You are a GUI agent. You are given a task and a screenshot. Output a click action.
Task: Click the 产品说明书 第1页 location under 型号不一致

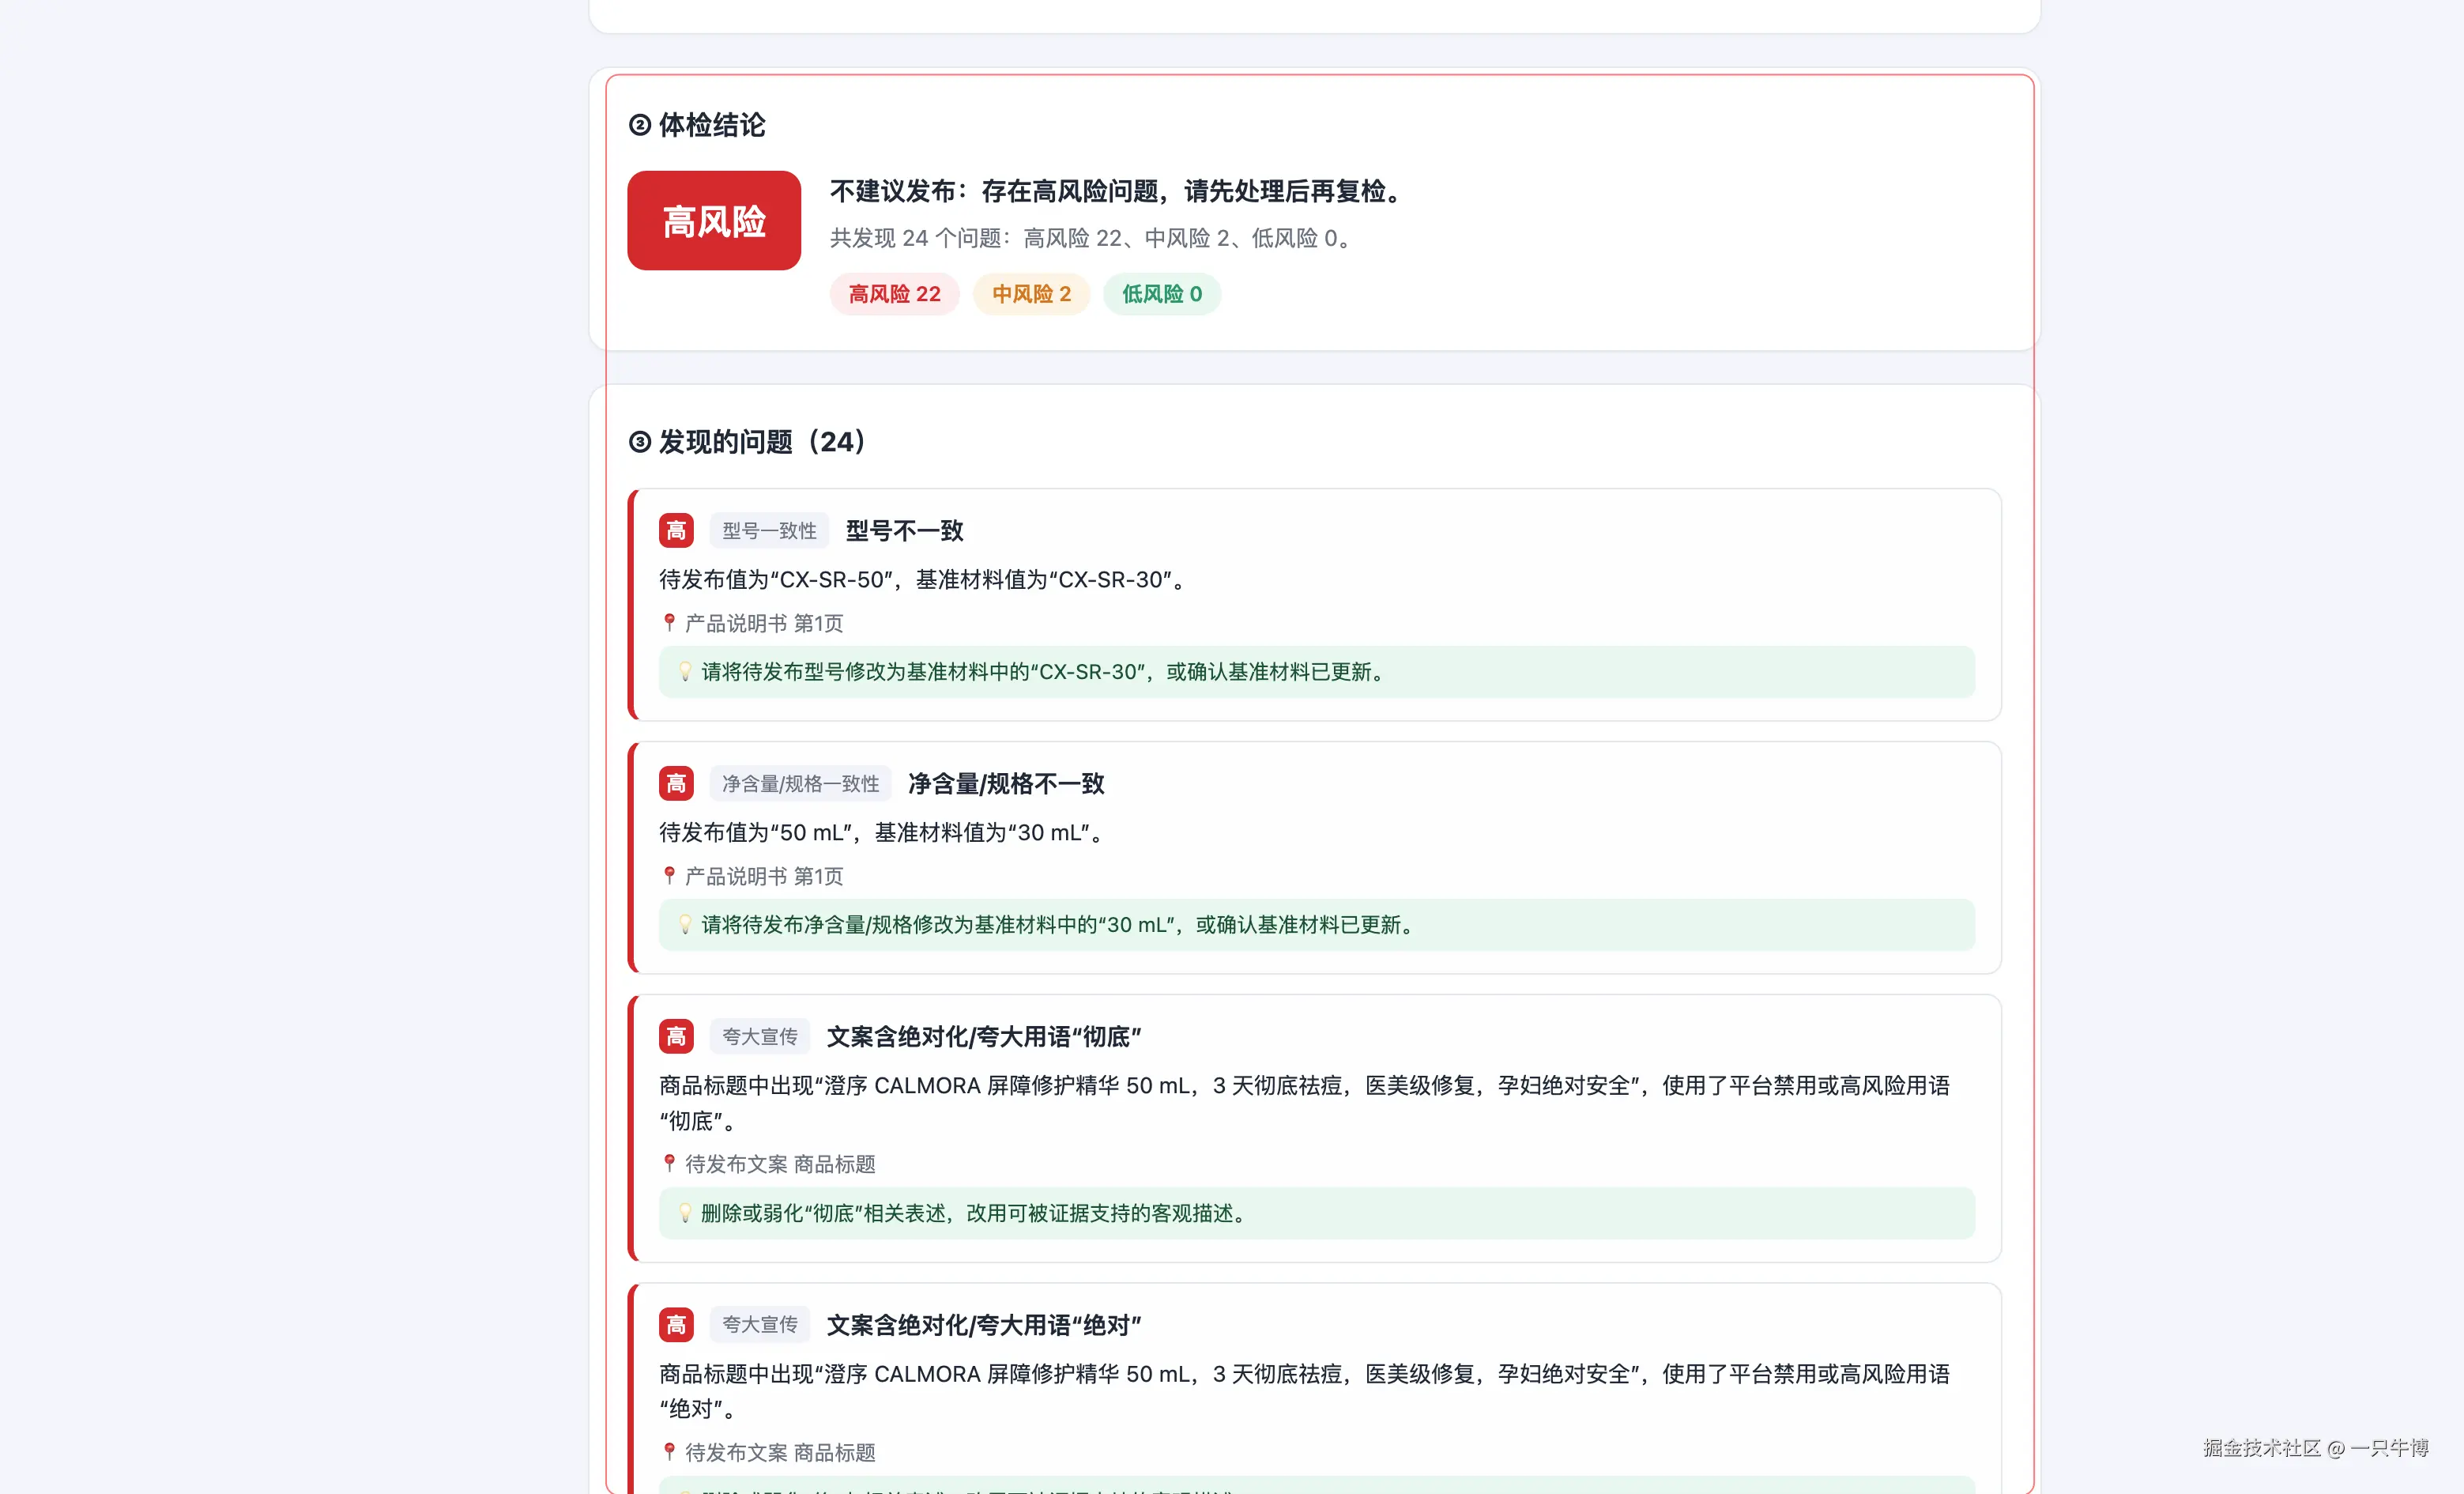pyautogui.click(x=764, y=624)
